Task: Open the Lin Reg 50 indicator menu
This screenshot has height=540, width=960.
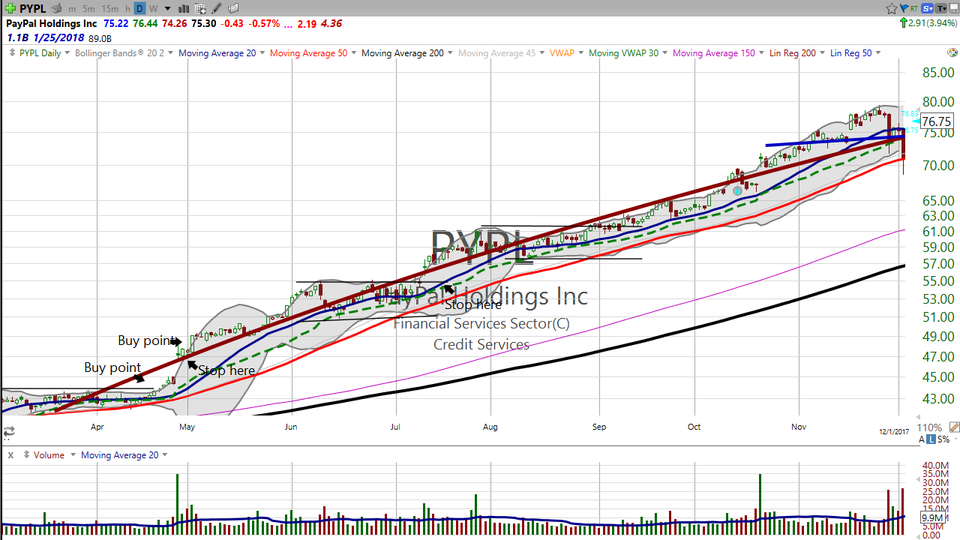Action: (855, 53)
